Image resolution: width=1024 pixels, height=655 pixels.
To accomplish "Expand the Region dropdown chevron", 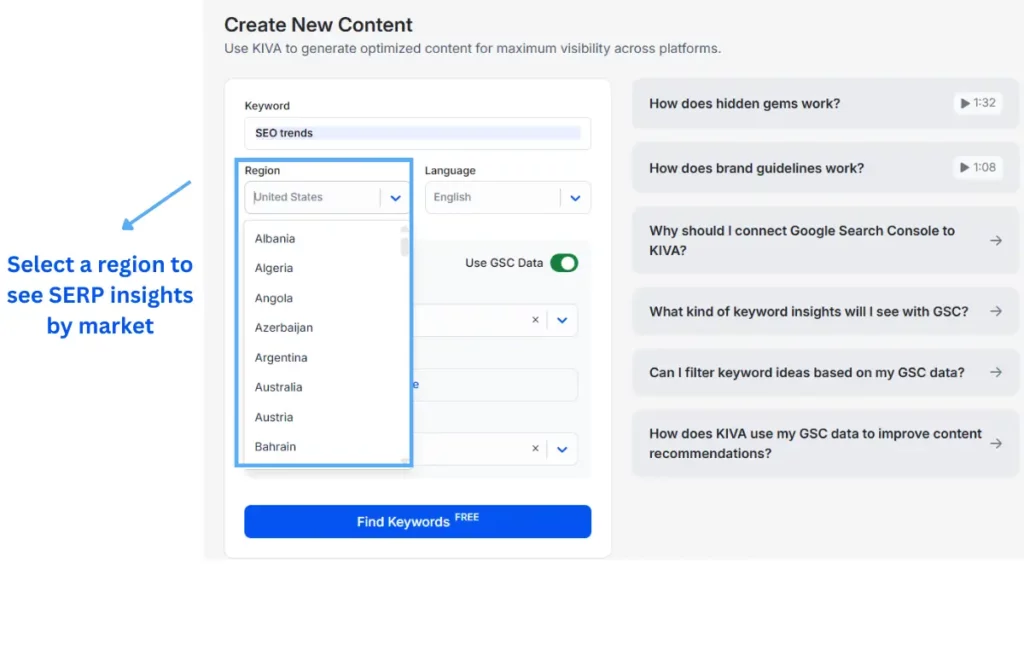I will pos(395,198).
